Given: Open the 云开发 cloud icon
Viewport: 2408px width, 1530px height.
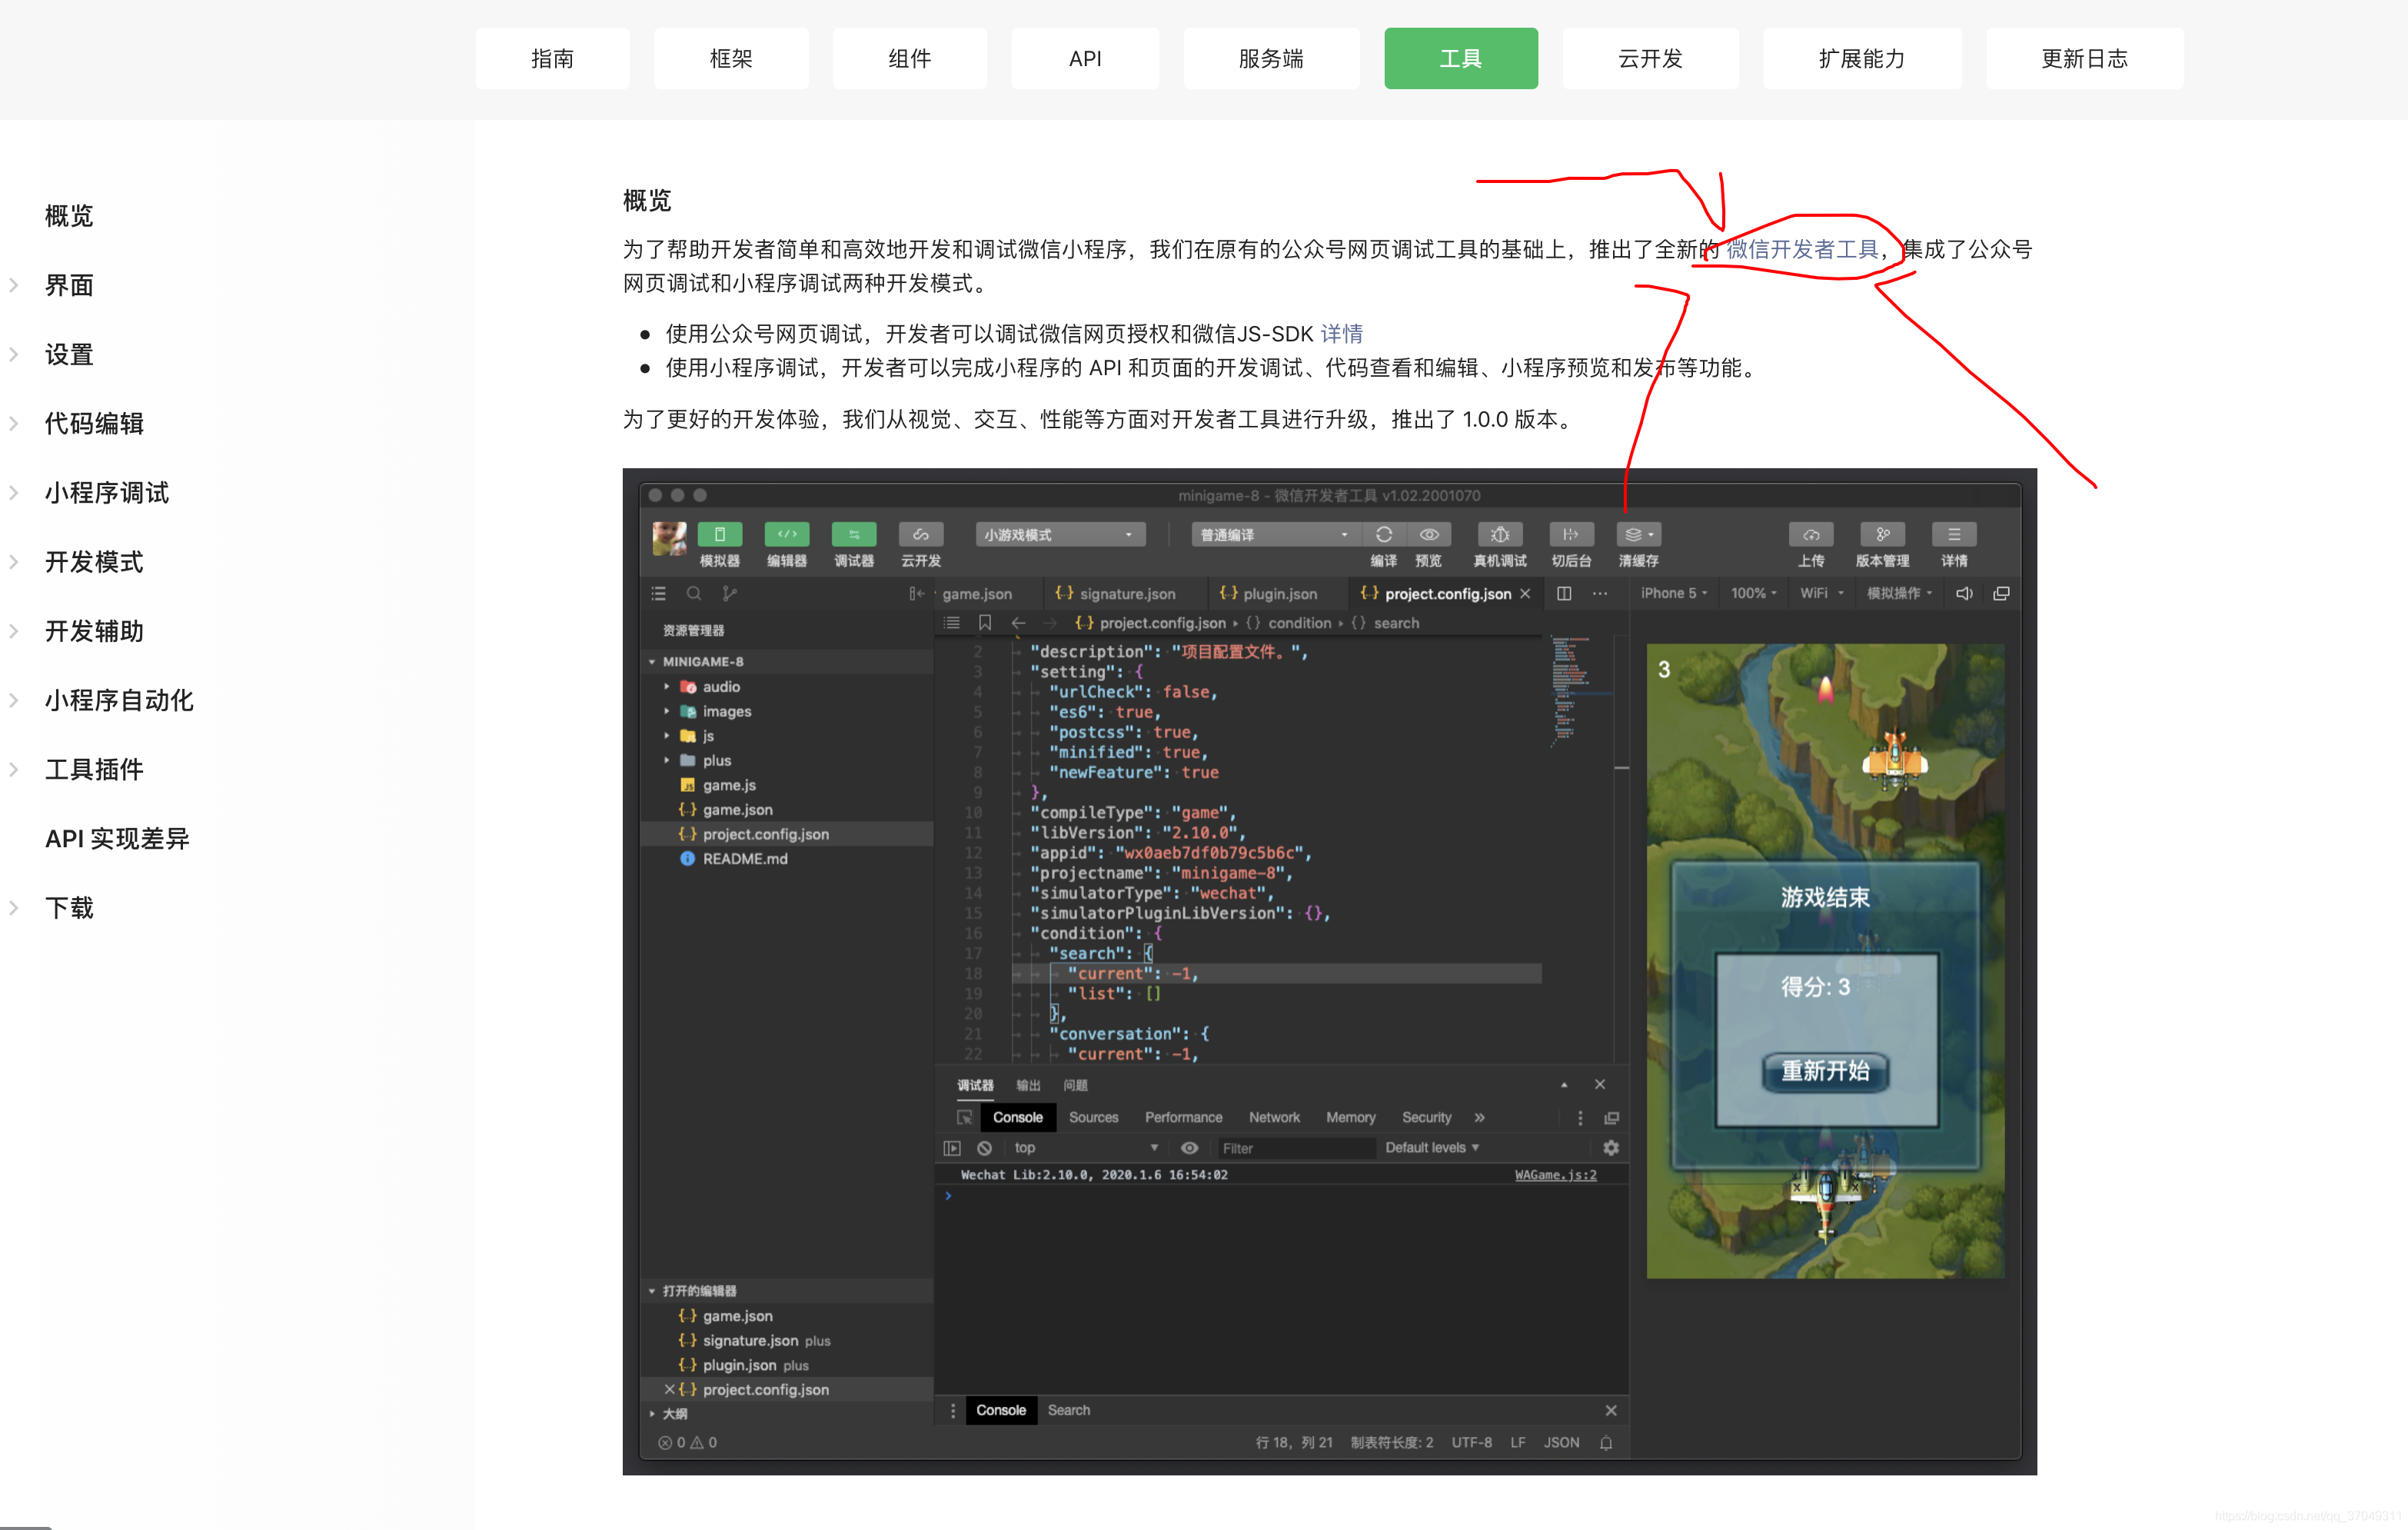Looking at the screenshot, I should coord(920,534).
